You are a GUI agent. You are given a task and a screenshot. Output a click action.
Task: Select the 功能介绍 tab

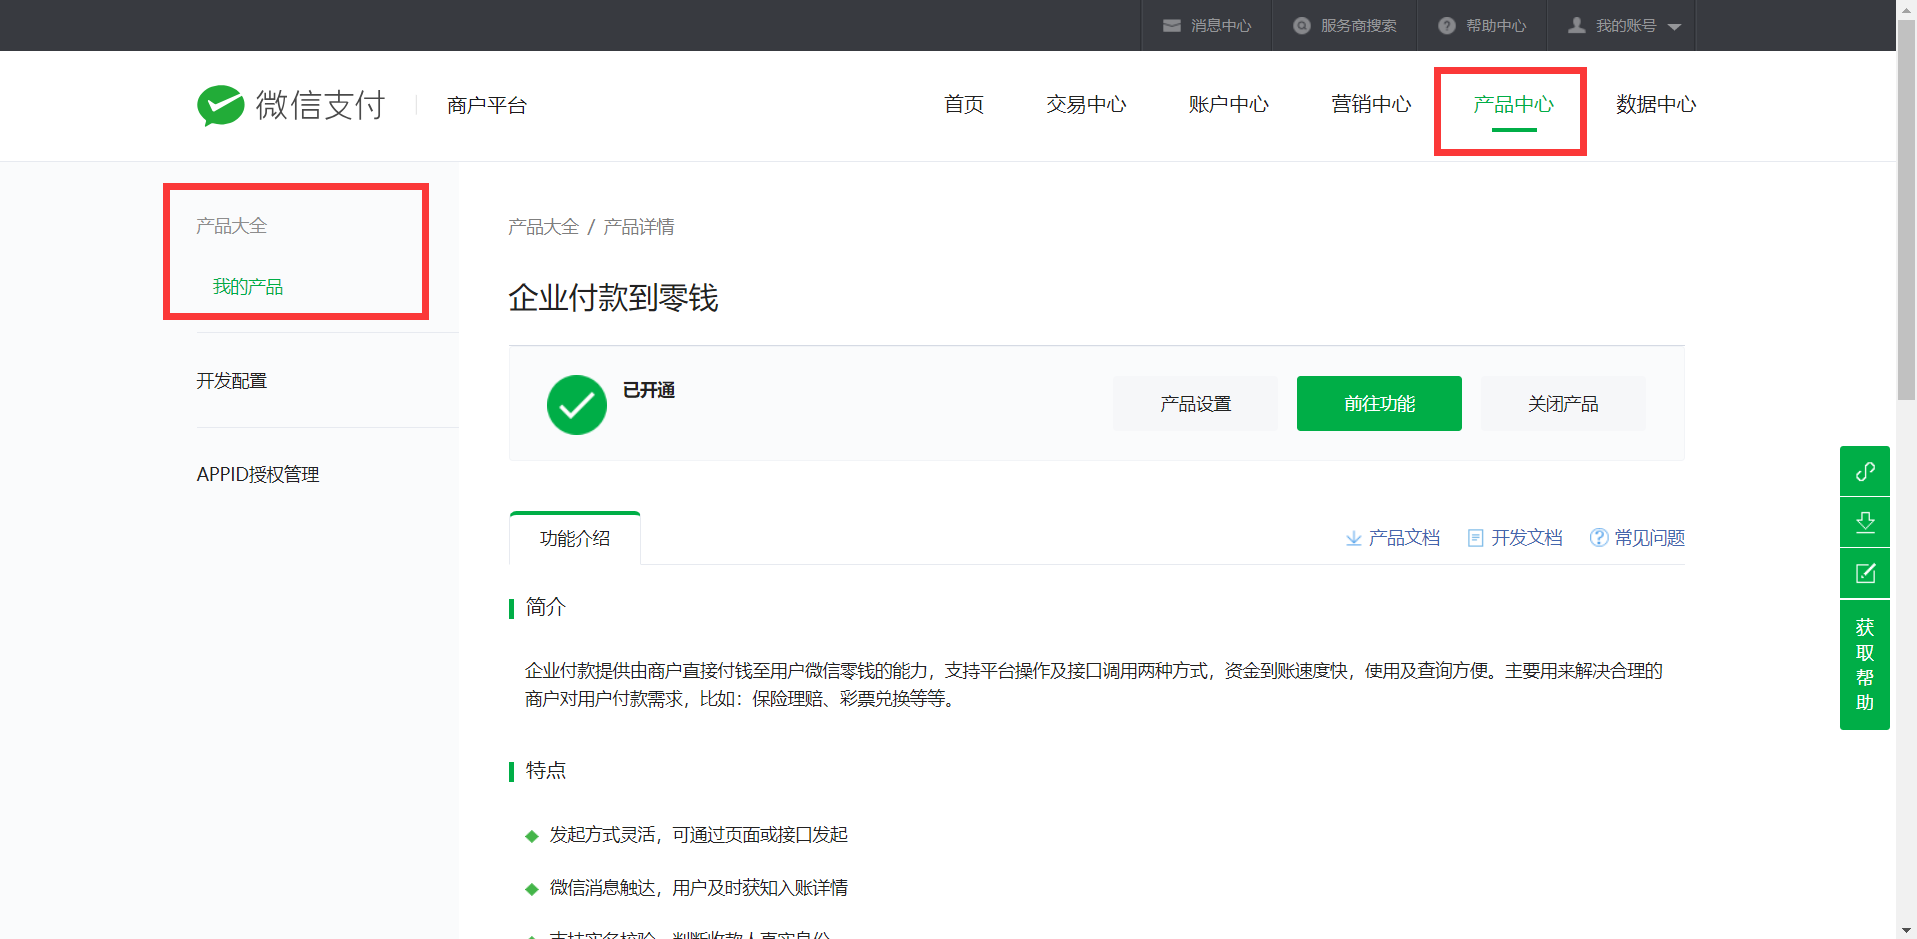[x=575, y=539]
